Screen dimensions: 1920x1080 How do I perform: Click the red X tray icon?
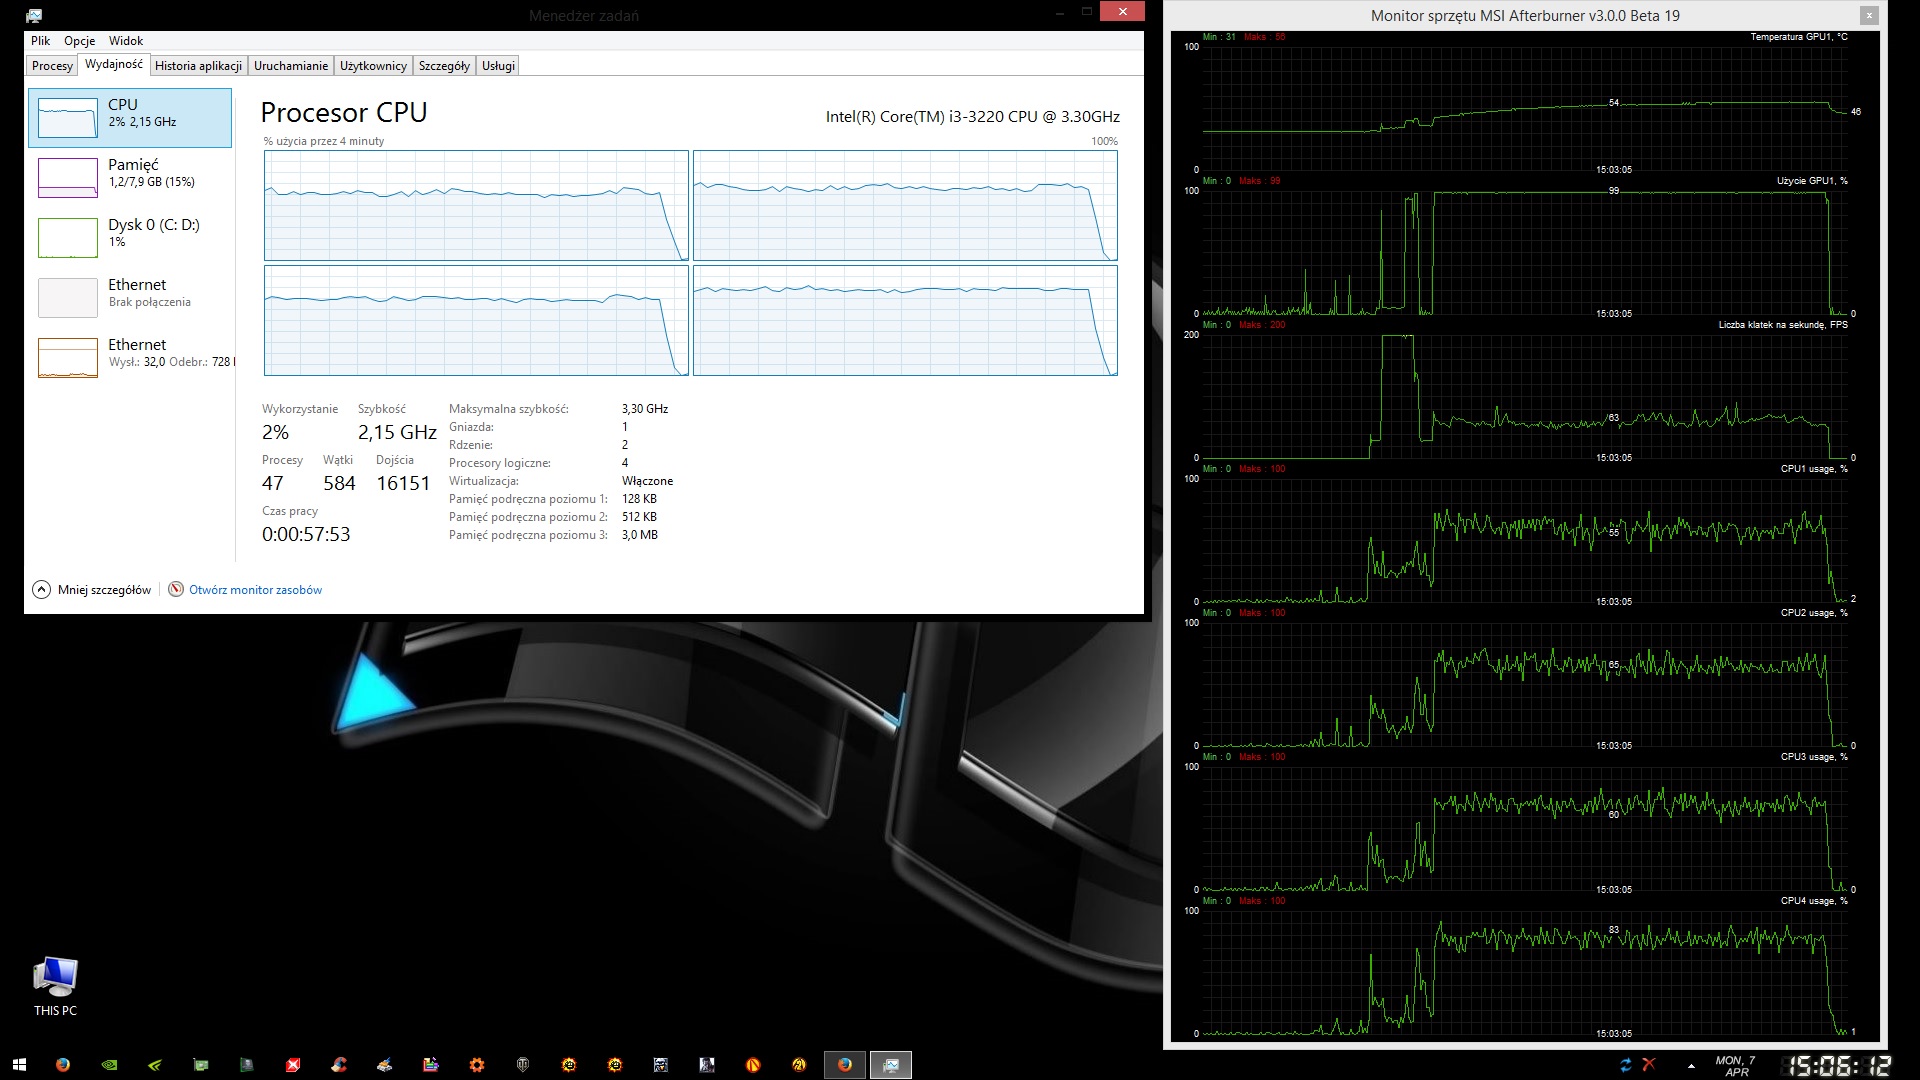click(x=1649, y=1065)
